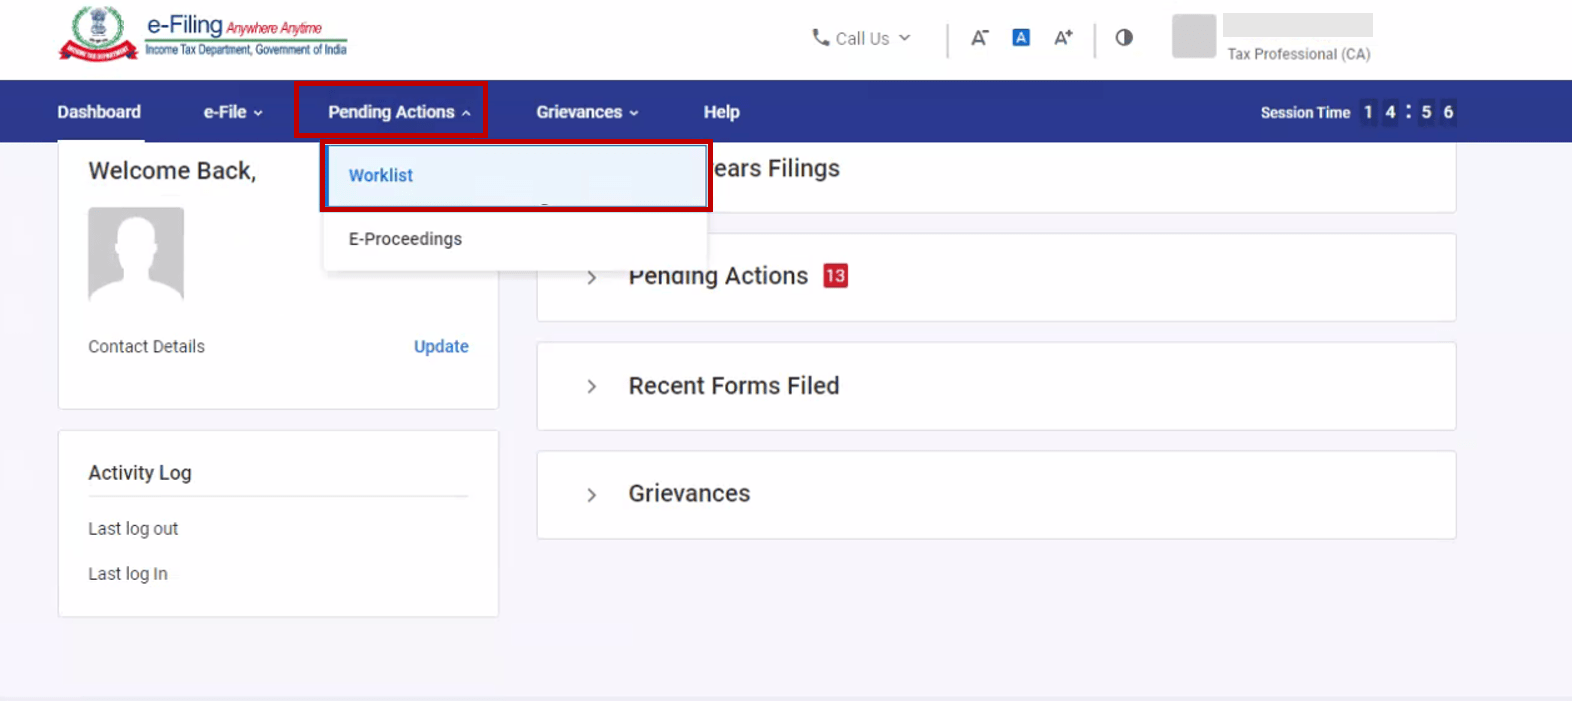This screenshot has width=1572, height=701.
Task: Decrease the font size with A- icon
Action: pos(979,38)
